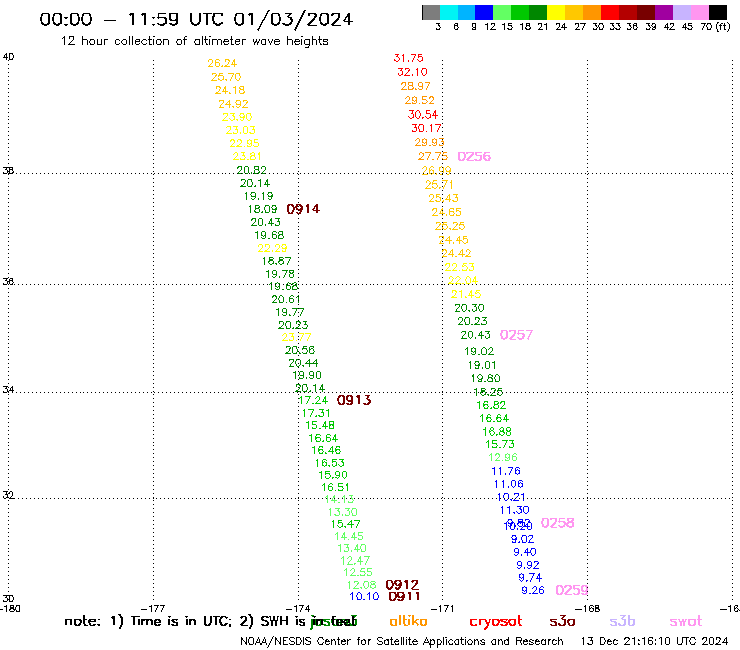Click the 30.54 wave height value
Screen dimensions: 740x650
click(x=422, y=114)
